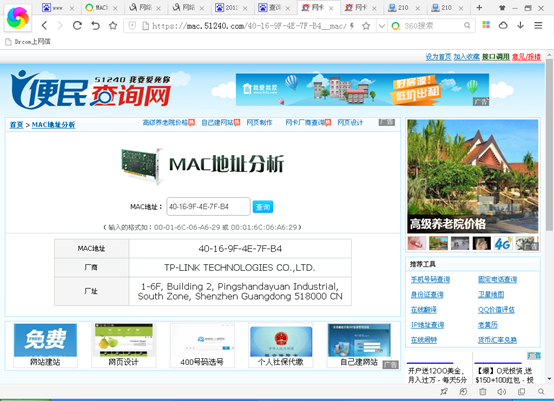Select the first thumbnail under the ad image
Screen dimensions: 554x401
click(417, 243)
